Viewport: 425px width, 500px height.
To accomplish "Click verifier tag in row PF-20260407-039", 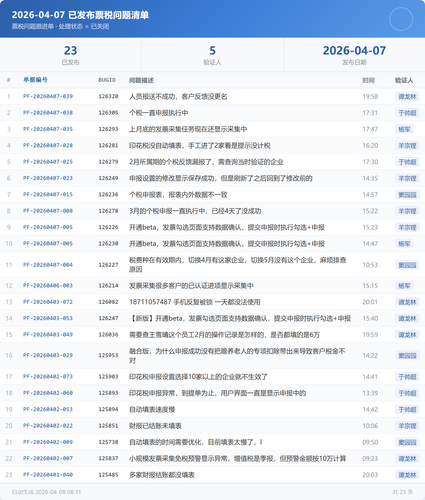I will (407, 97).
